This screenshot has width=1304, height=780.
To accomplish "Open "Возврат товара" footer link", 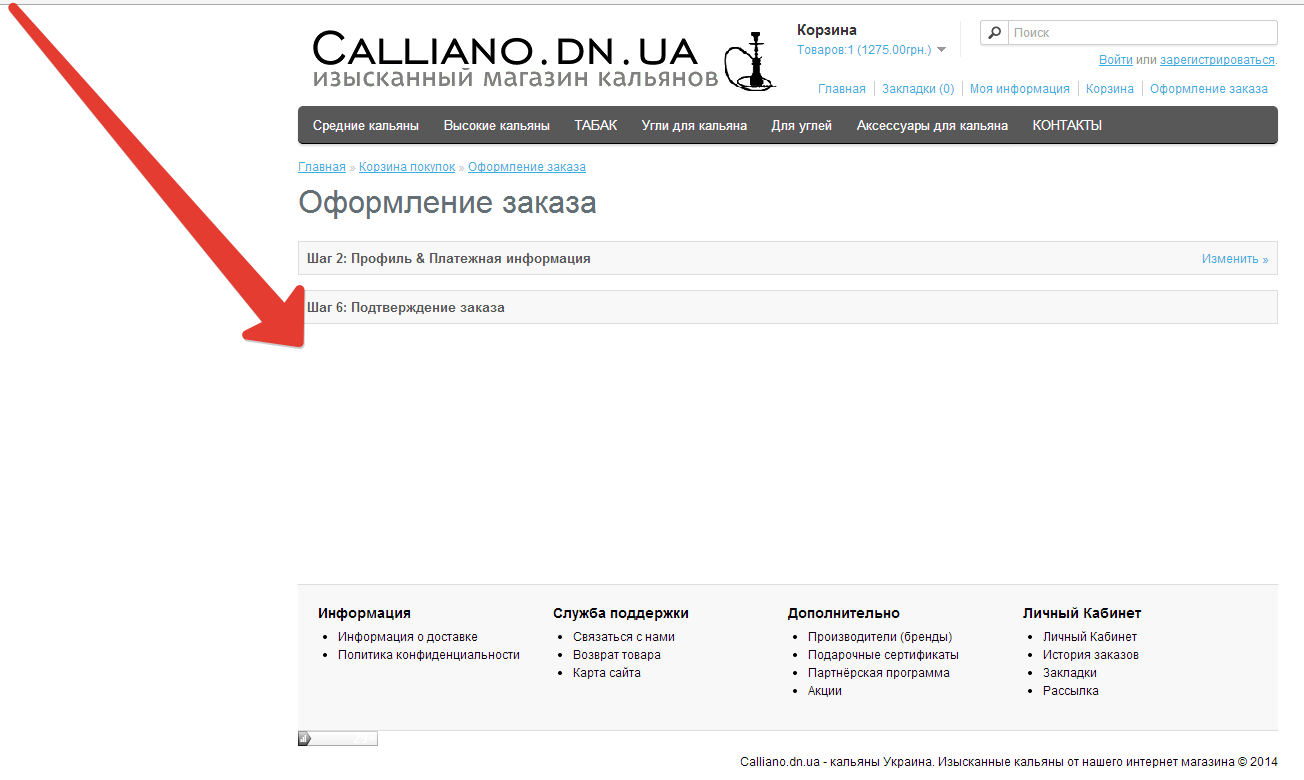I will 617,655.
